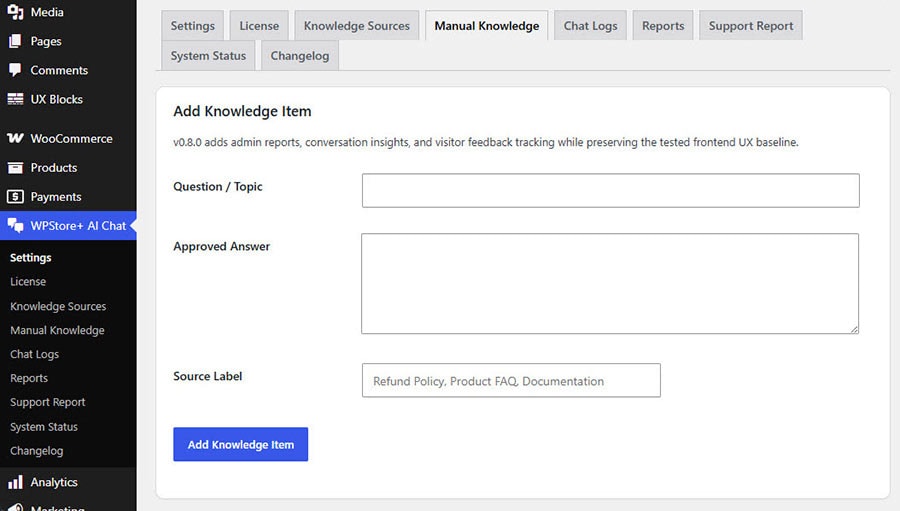This screenshot has width=900, height=511.
Task: Switch to the Support Report tab
Action: click(x=751, y=25)
